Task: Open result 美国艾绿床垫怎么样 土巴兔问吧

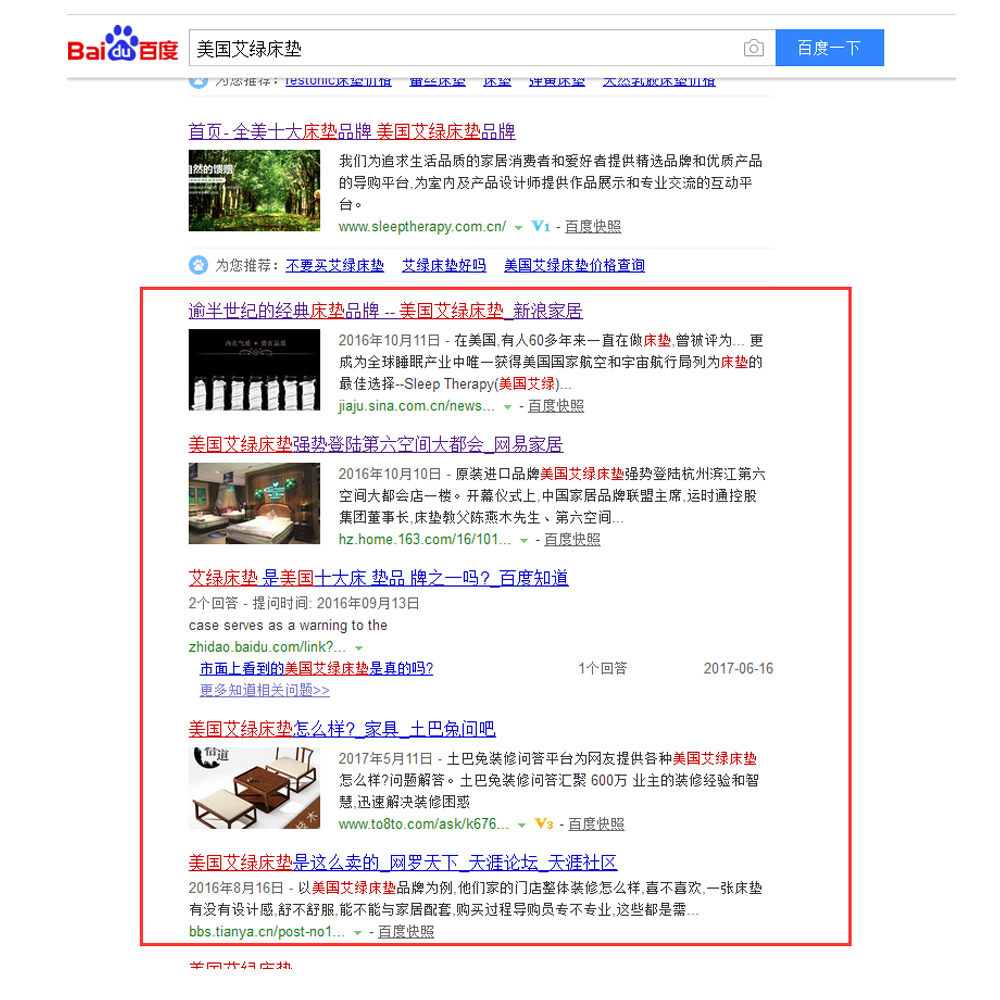Action: click(x=342, y=729)
